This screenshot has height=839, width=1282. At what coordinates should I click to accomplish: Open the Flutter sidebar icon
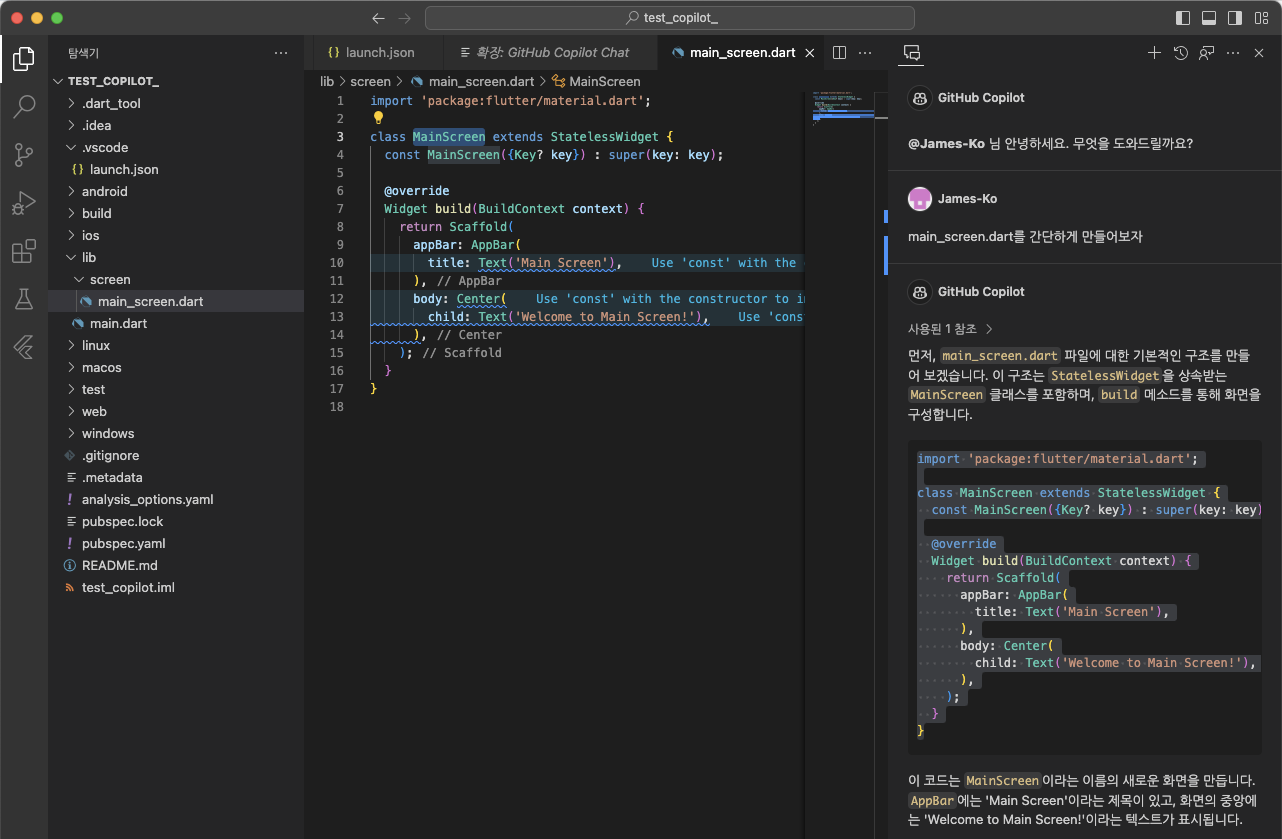point(24,347)
